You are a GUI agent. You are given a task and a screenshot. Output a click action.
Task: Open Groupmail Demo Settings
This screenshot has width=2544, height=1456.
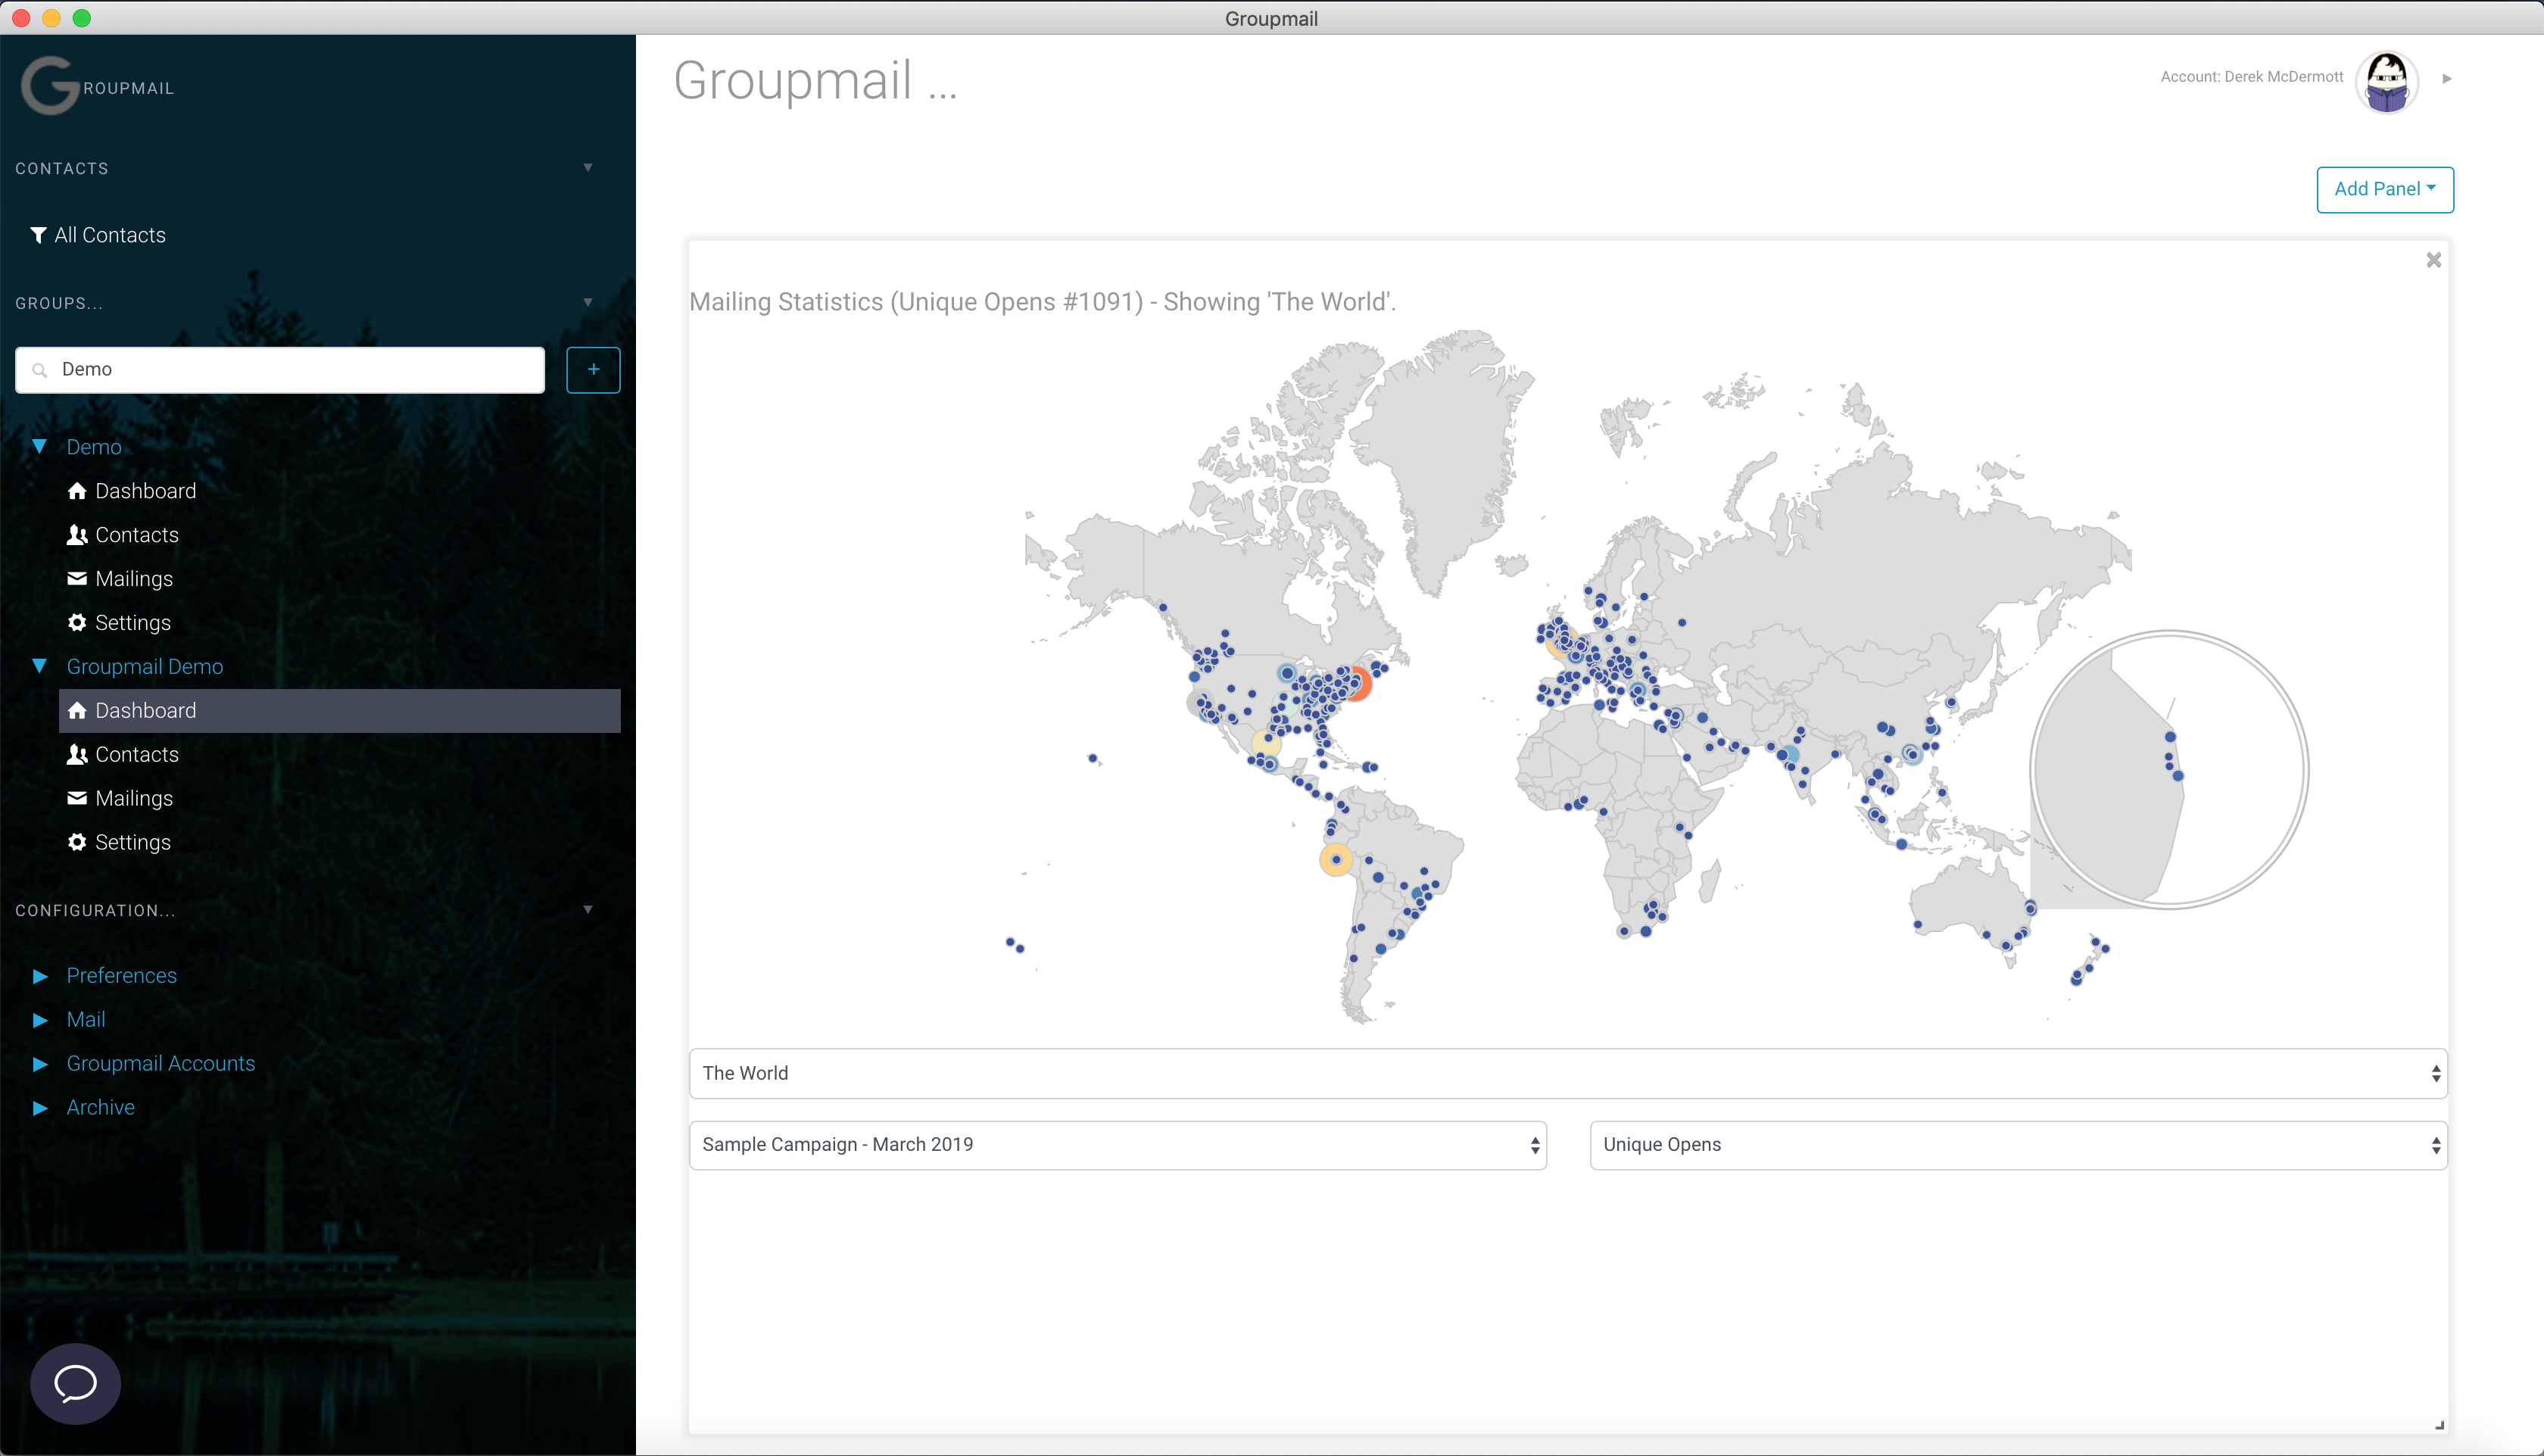(x=133, y=842)
